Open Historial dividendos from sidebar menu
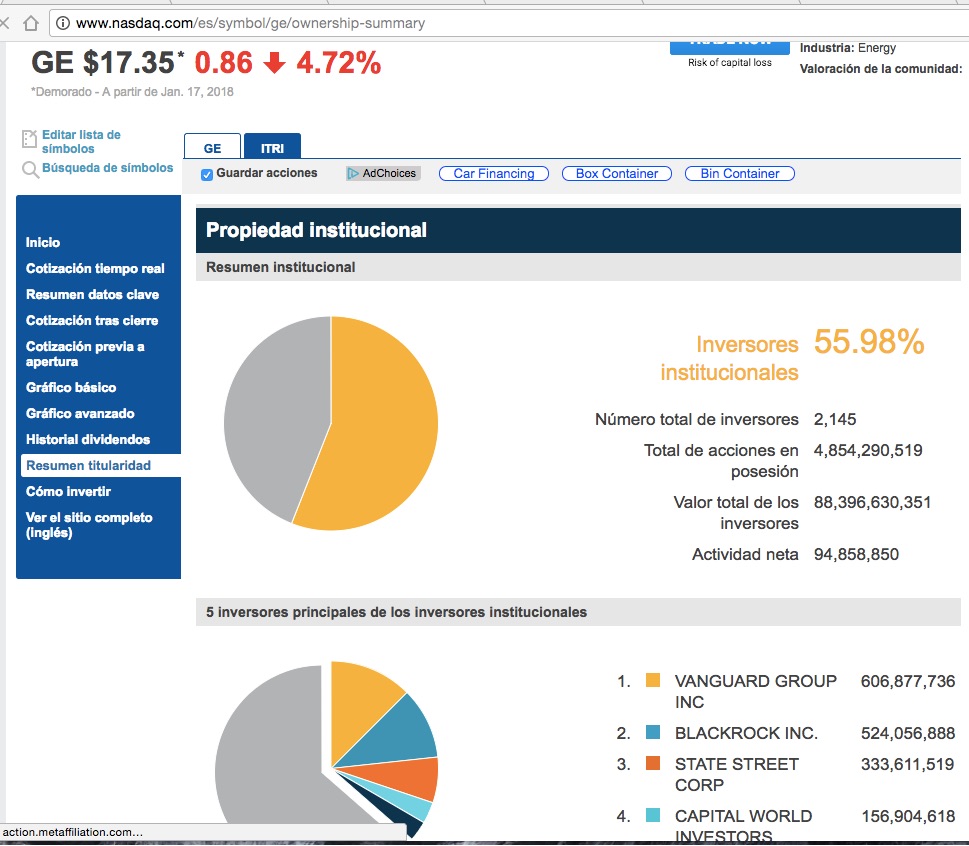 88,440
